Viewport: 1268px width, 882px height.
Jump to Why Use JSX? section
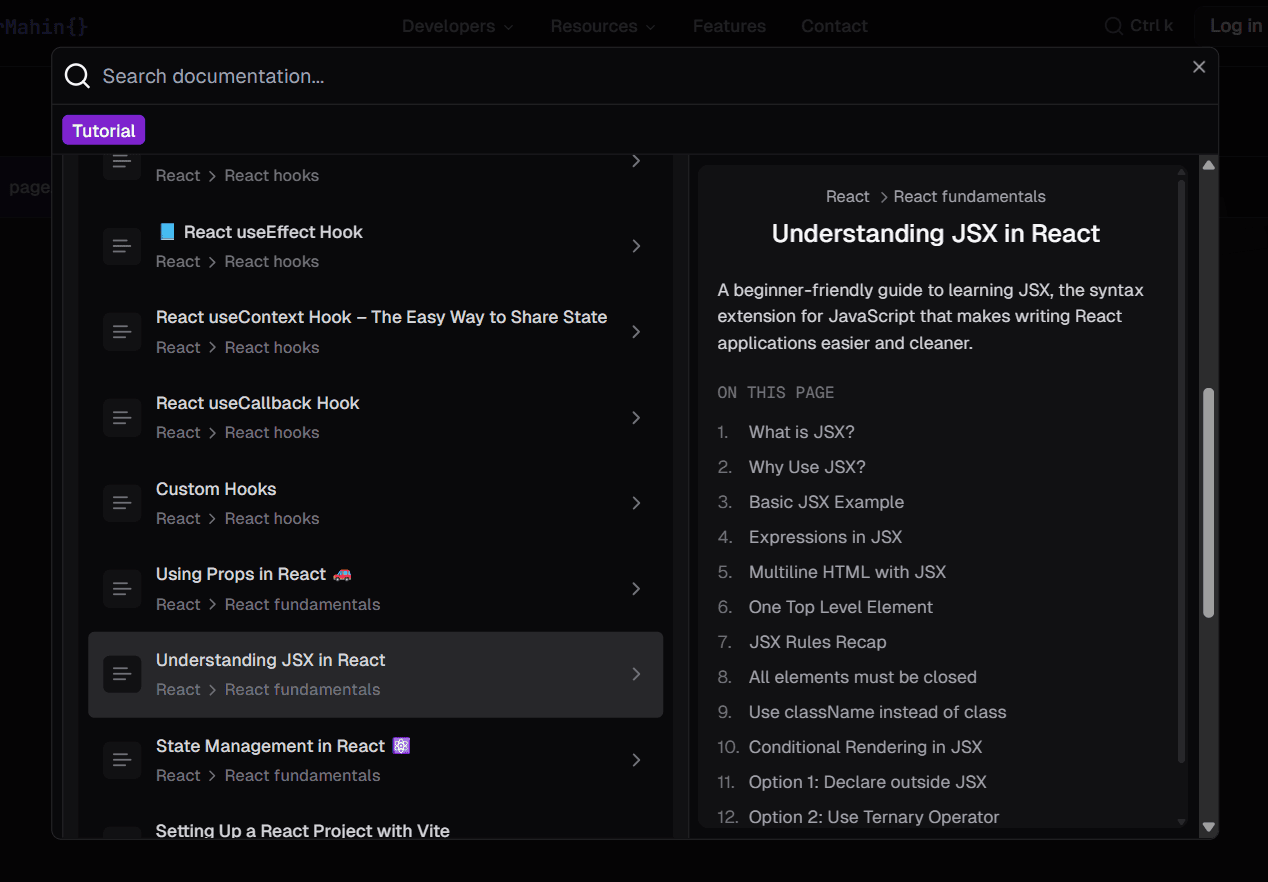(807, 467)
